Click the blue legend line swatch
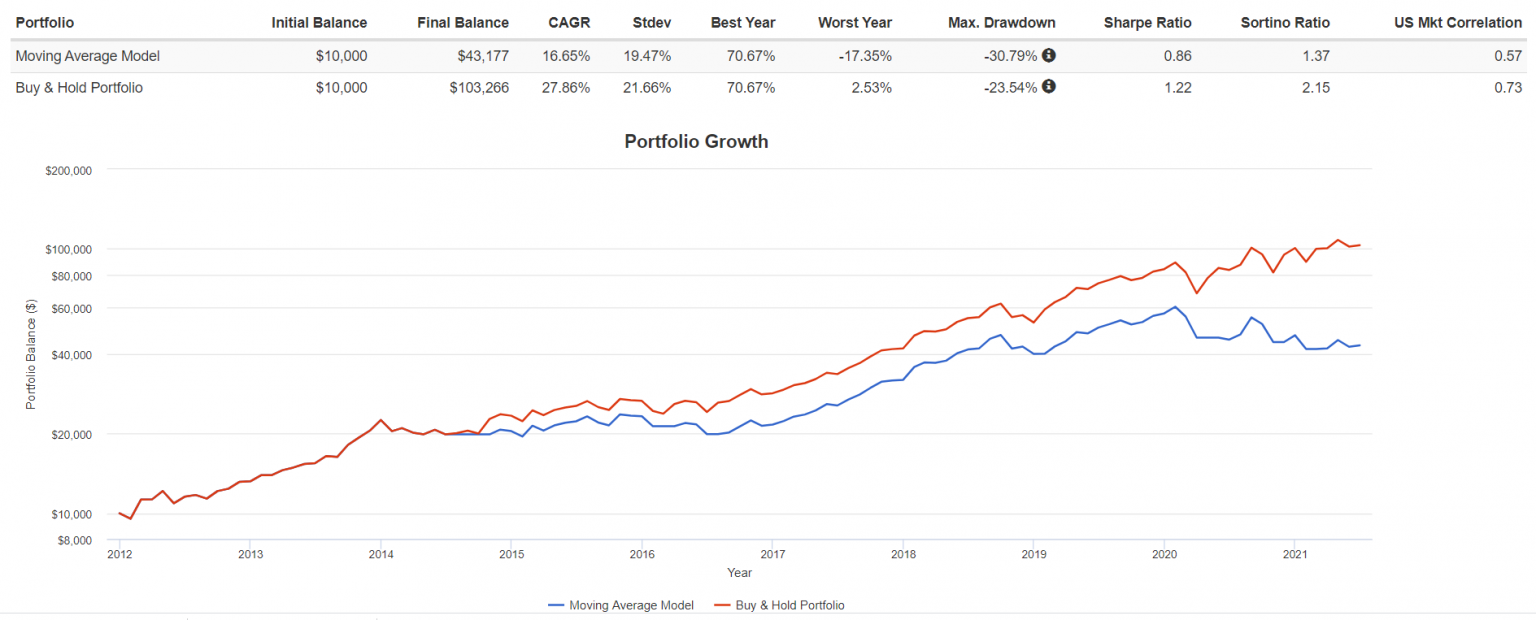The image size is (1536, 620). point(556,605)
